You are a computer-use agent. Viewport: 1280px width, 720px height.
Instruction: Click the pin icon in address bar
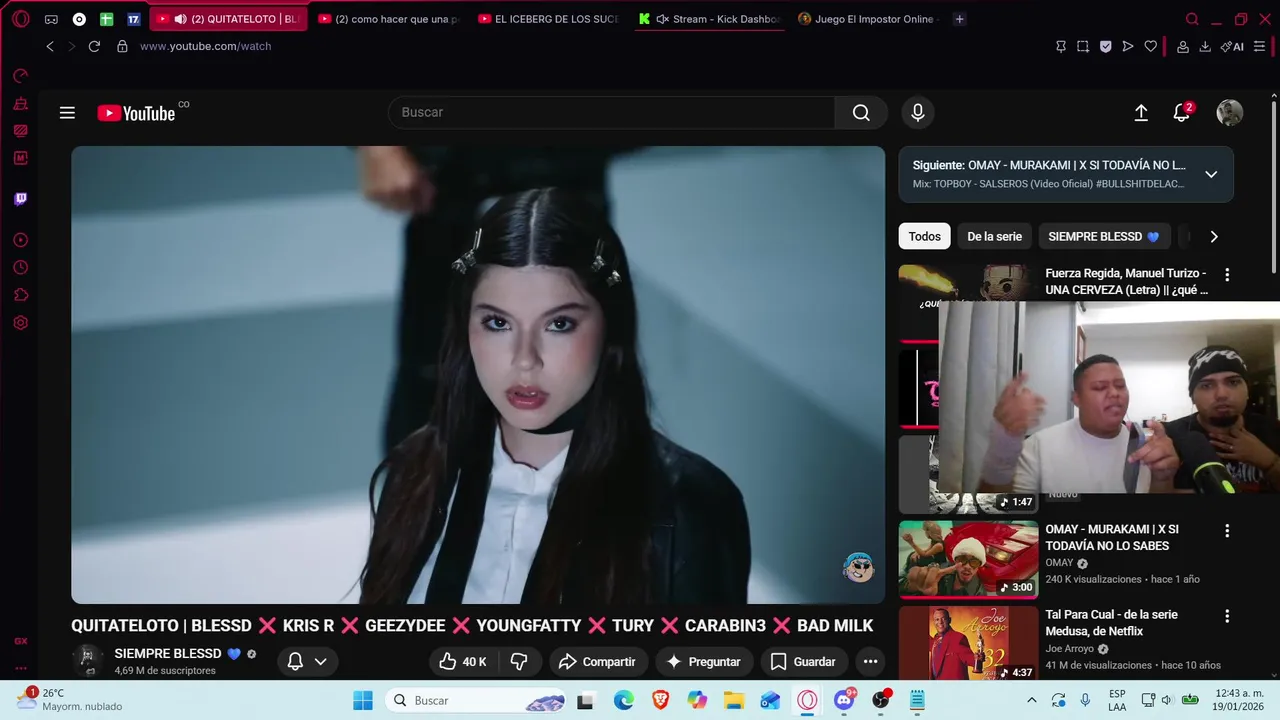1061,46
